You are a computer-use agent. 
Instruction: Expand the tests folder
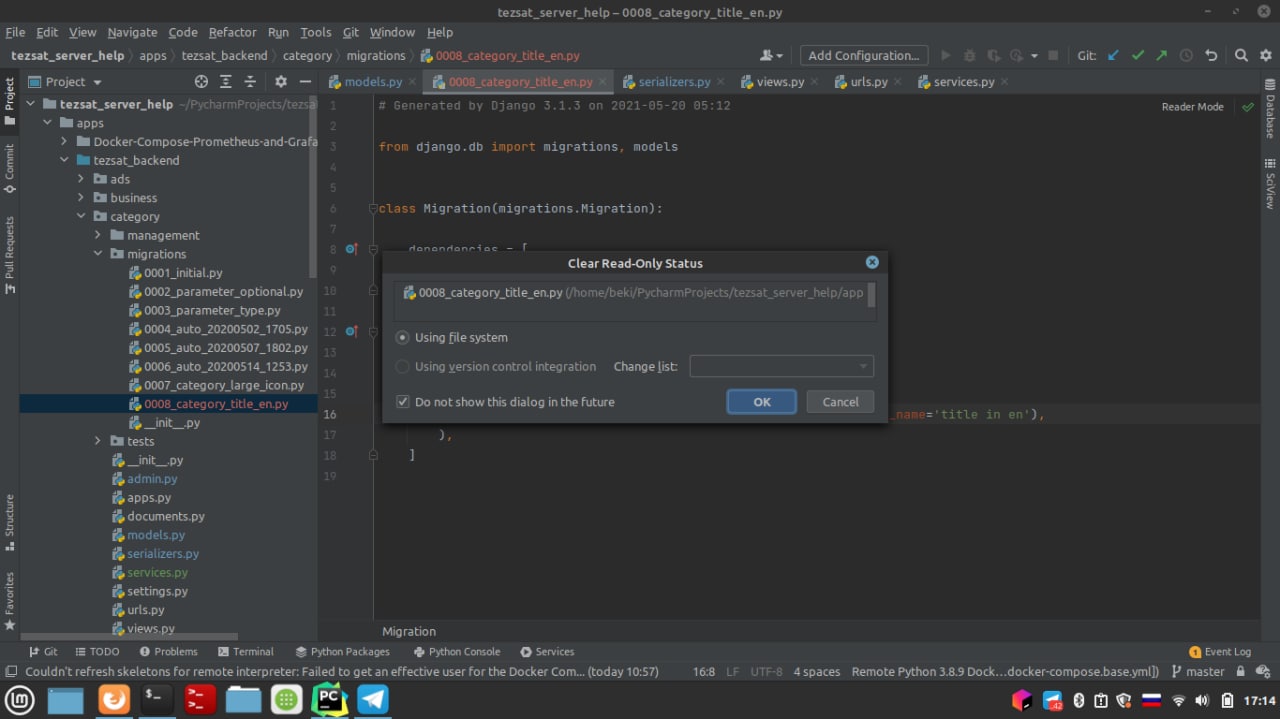click(x=98, y=441)
